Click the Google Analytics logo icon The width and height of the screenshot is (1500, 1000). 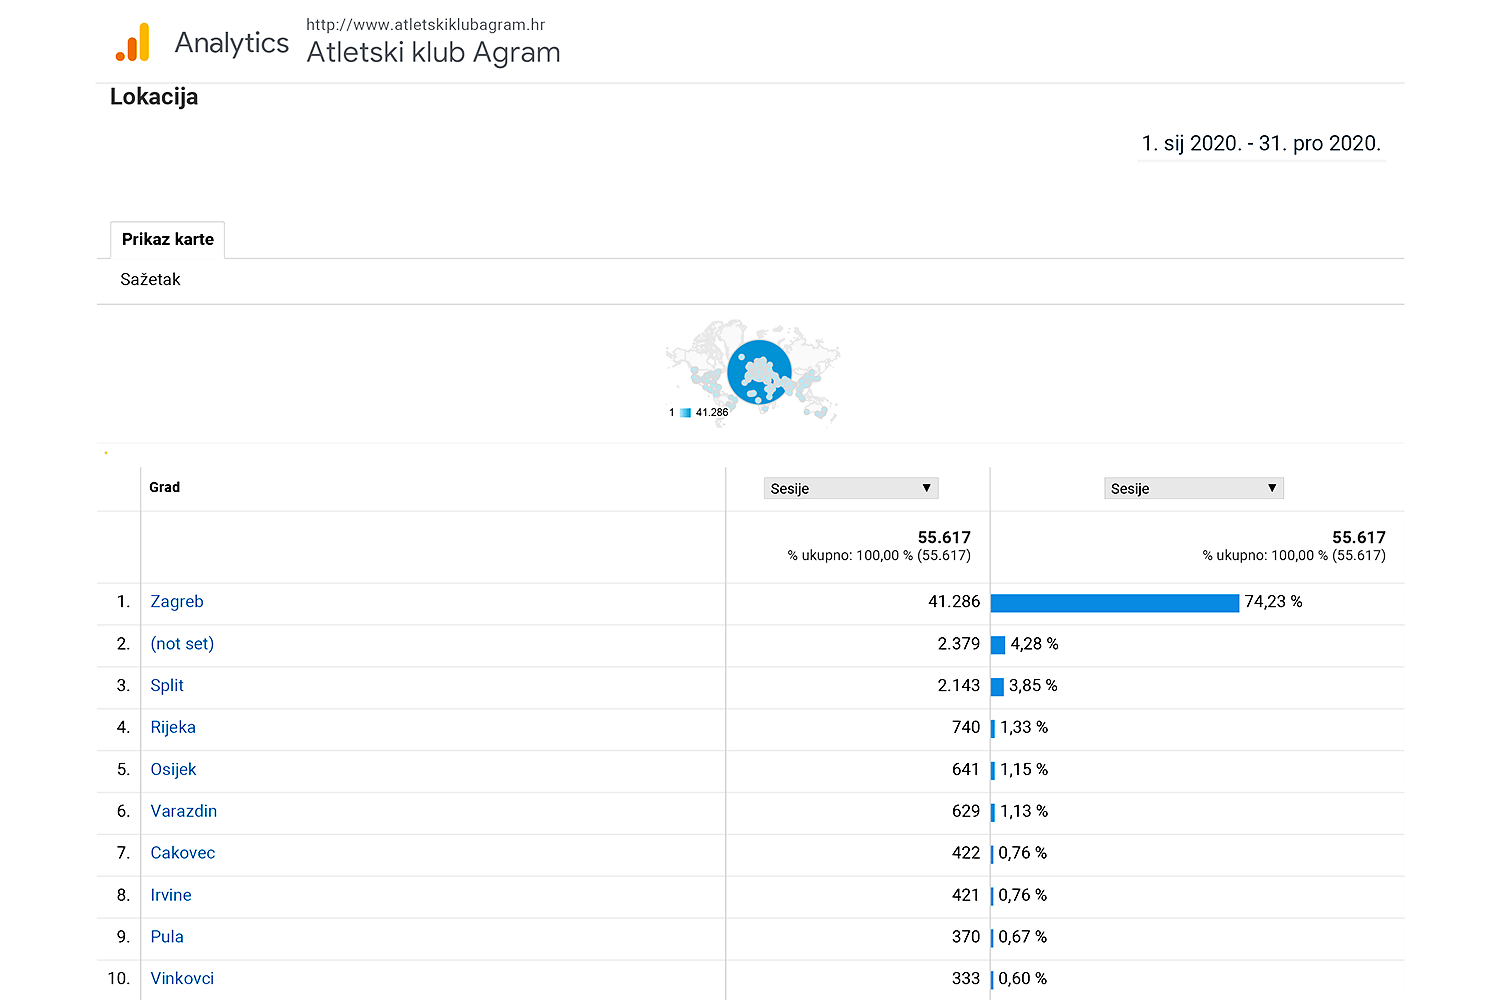coord(133,42)
